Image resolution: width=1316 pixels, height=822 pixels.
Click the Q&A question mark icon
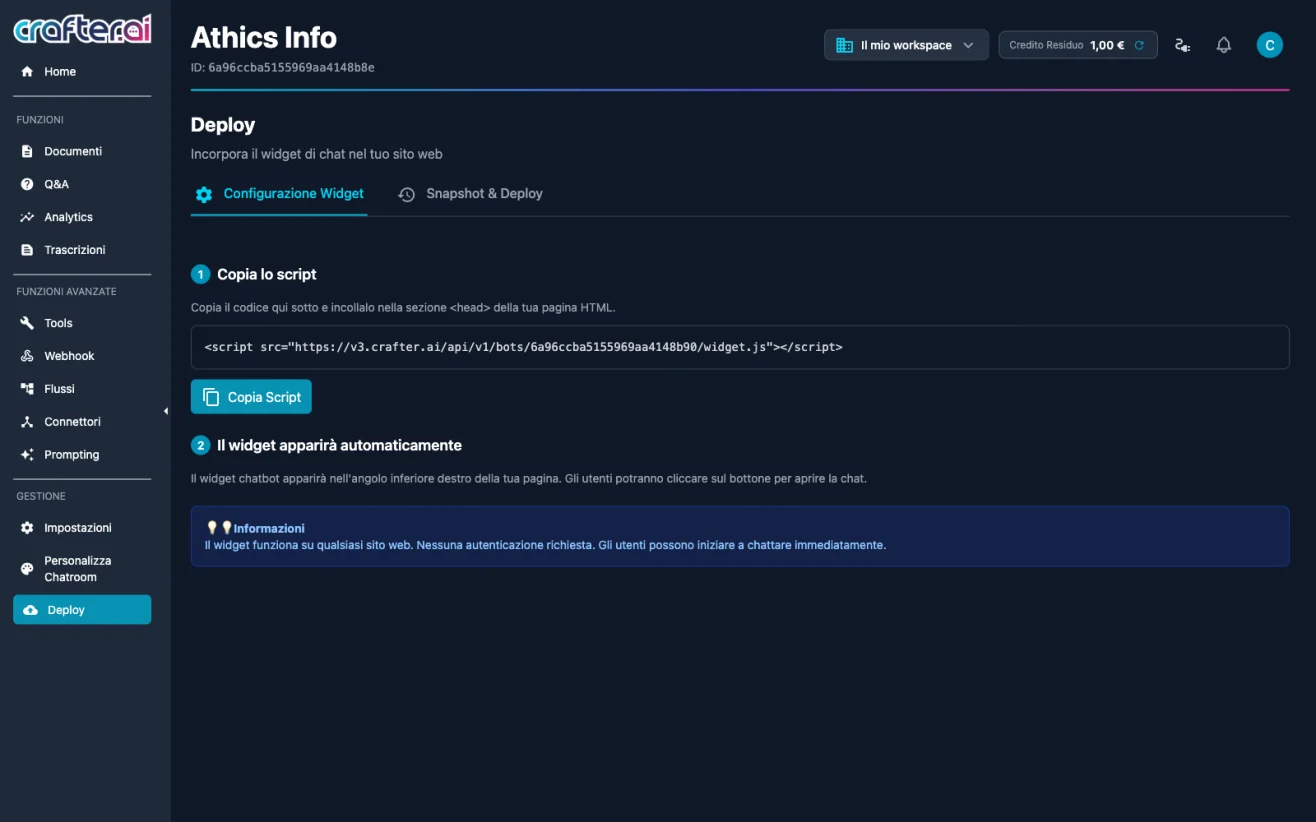(x=27, y=185)
